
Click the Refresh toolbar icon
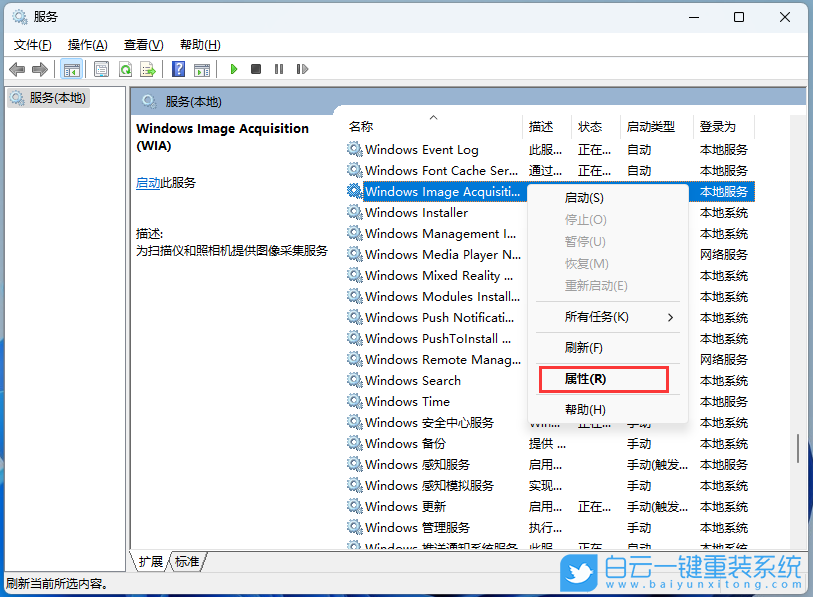coord(125,69)
